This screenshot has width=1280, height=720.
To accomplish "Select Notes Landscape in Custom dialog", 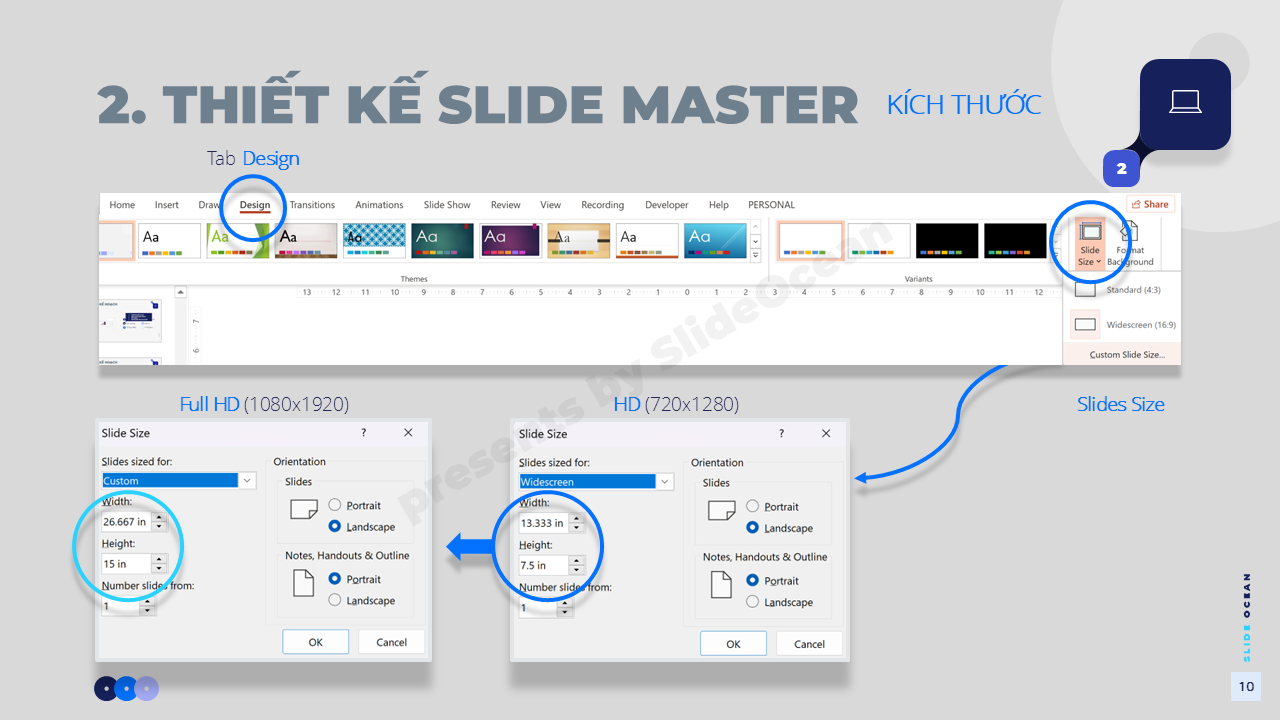I will pyautogui.click(x=361, y=600).
